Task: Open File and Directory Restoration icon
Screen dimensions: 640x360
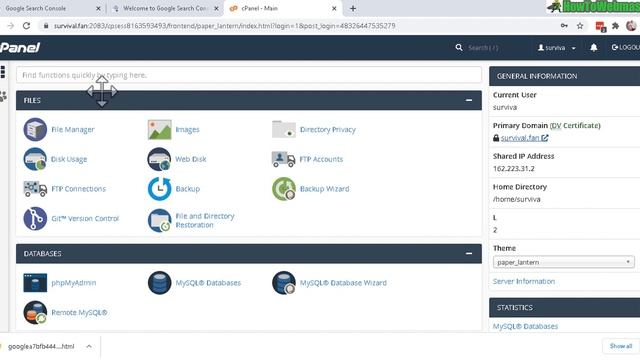Action: click(x=159, y=220)
